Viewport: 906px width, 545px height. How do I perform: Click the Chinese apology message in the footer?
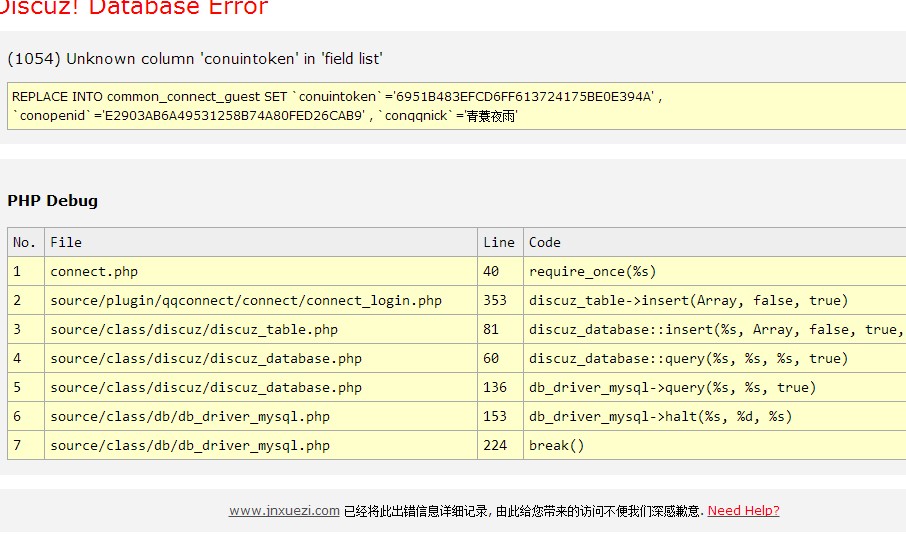point(523,511)
